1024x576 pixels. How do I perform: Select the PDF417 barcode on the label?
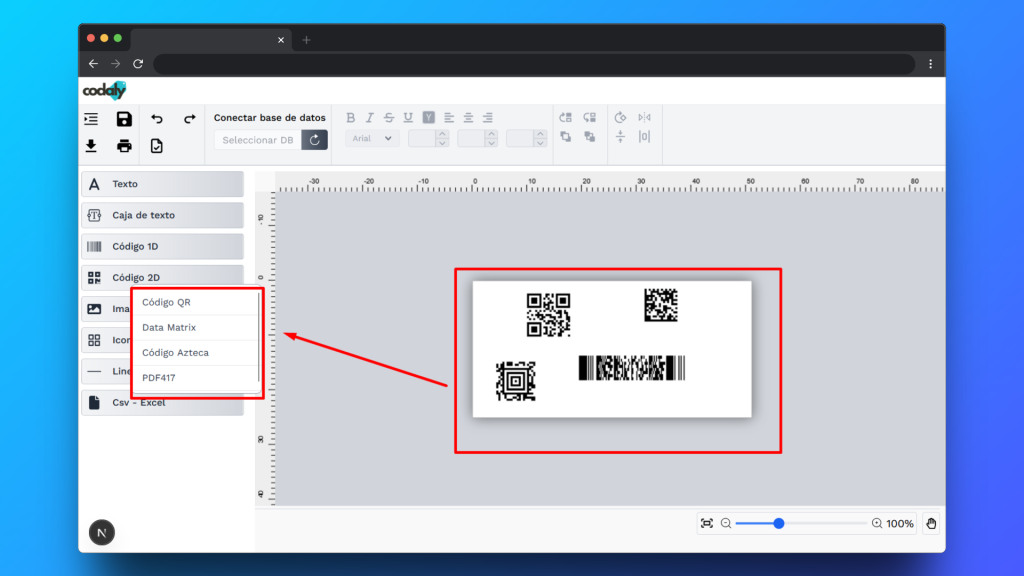[x=632, y=368]
